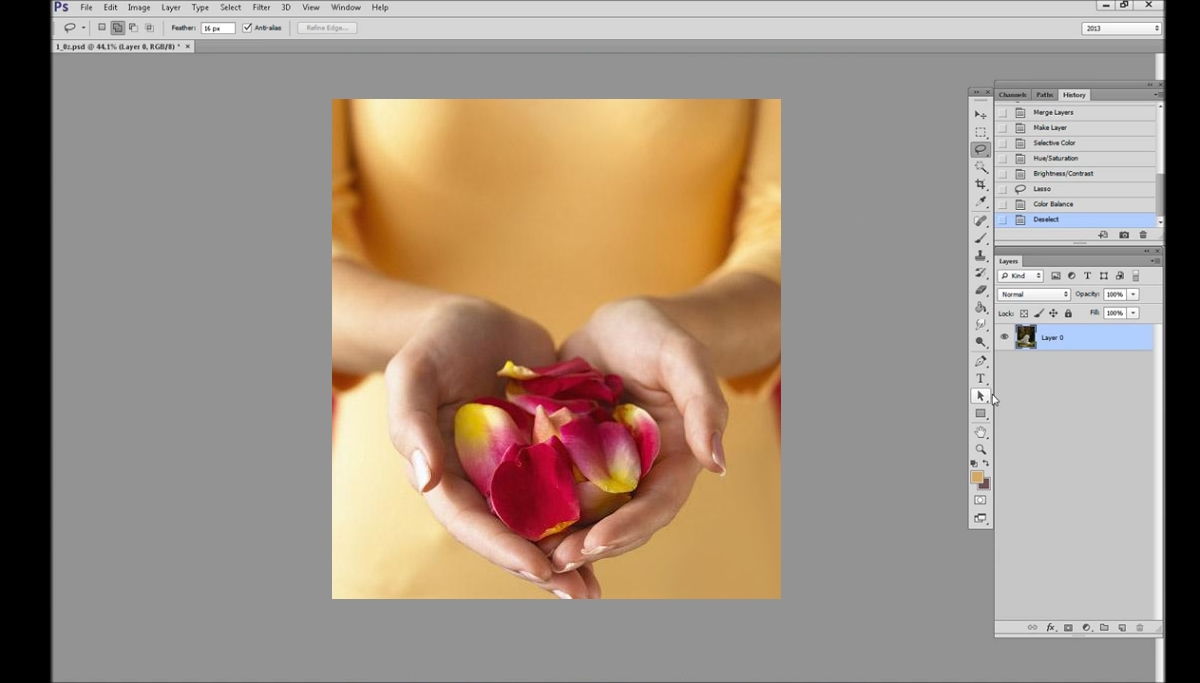Add a layer style via fx icon
Screen dimensions: 1200x683
(x=1051, y=628)
